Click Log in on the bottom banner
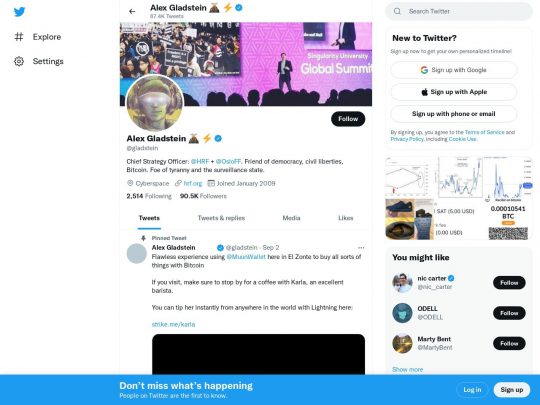 [x=472, y=390]
